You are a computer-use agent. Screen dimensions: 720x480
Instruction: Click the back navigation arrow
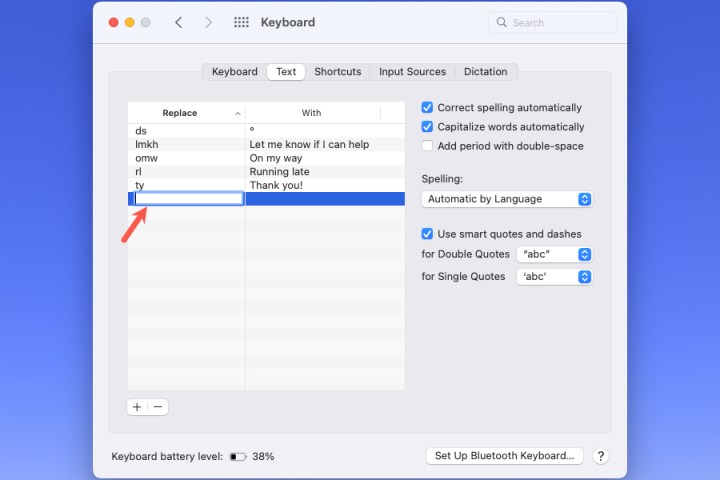(178, 22)
